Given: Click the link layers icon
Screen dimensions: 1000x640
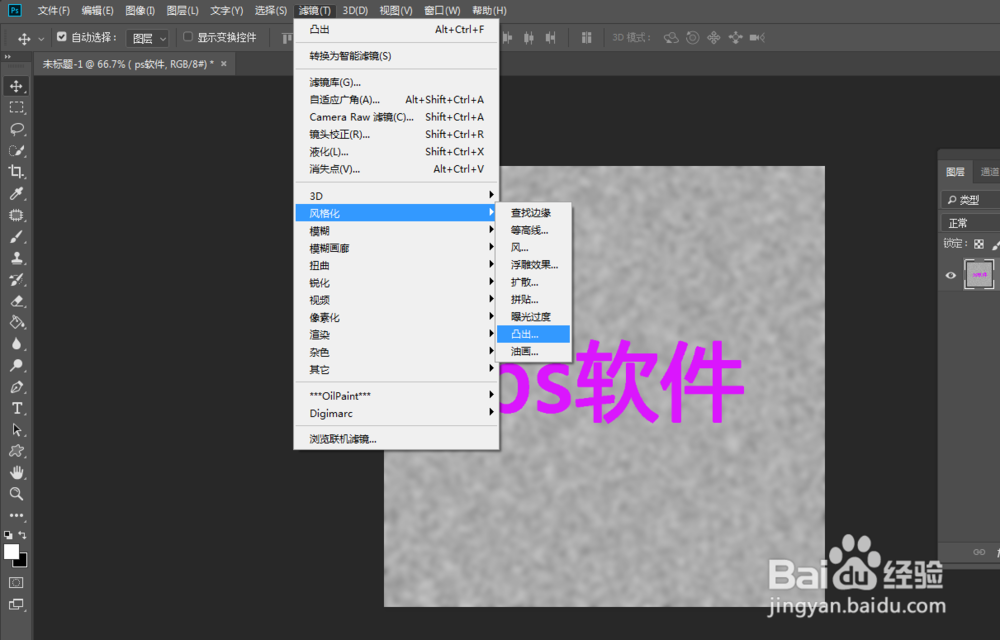Looking at the screenshot, I should 979,552.
